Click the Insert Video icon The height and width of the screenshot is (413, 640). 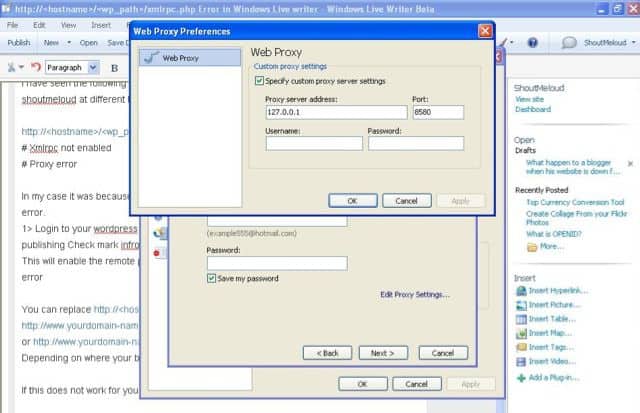pyautogui.click(x=521, y=362)
